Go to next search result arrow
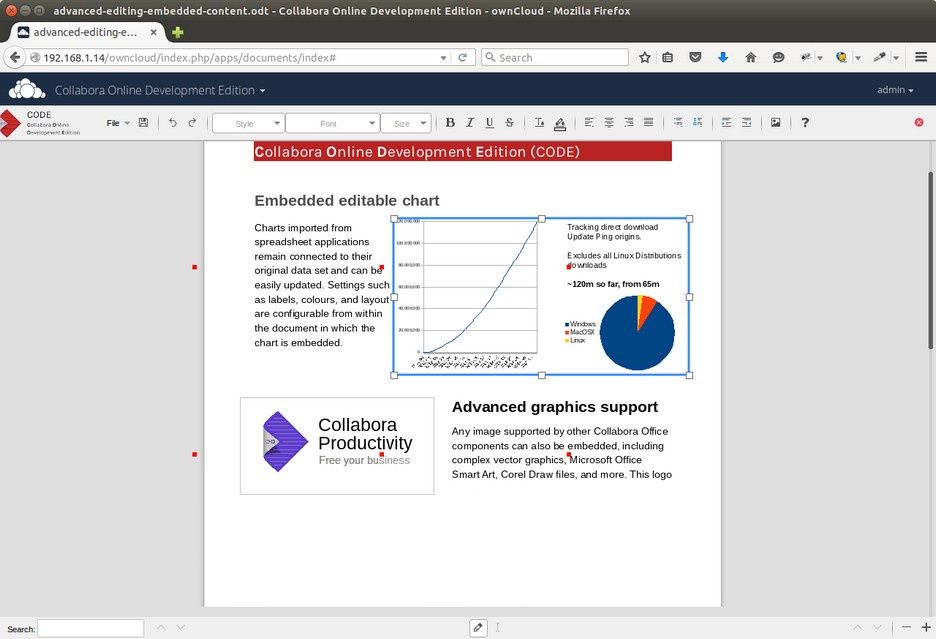936x639 pixels. [x=181, y=627]
